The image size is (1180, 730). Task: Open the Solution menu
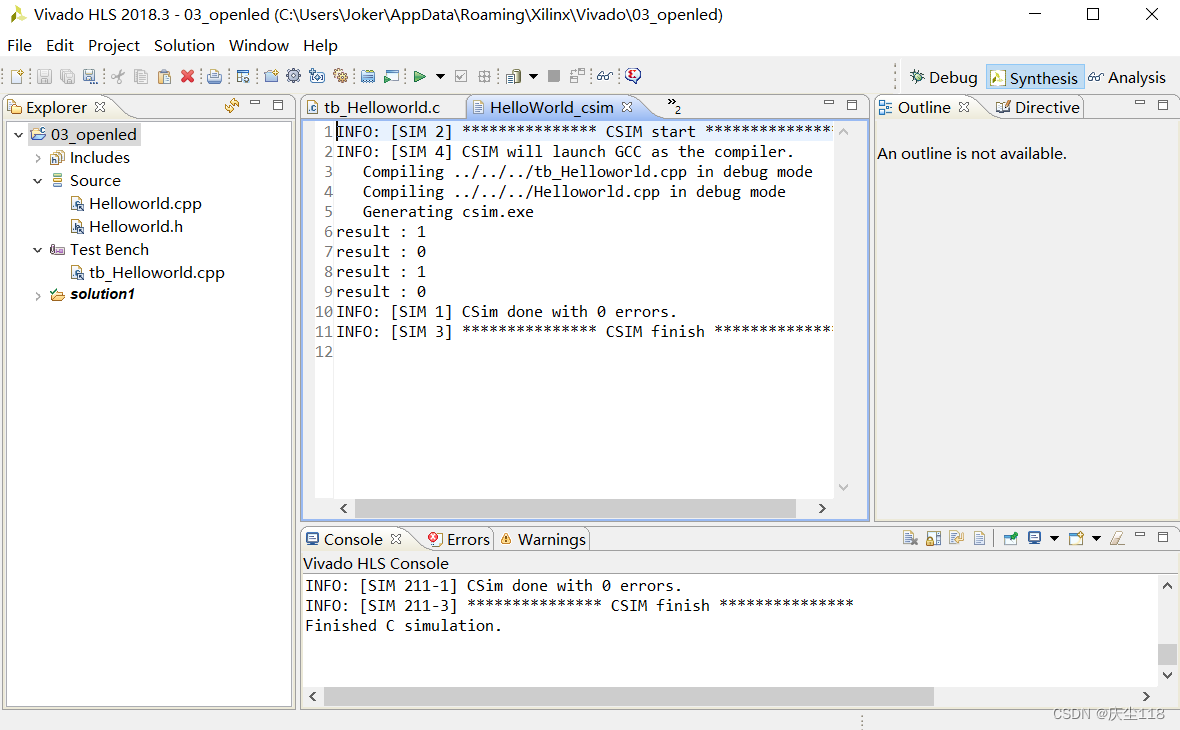pos(184,45)
